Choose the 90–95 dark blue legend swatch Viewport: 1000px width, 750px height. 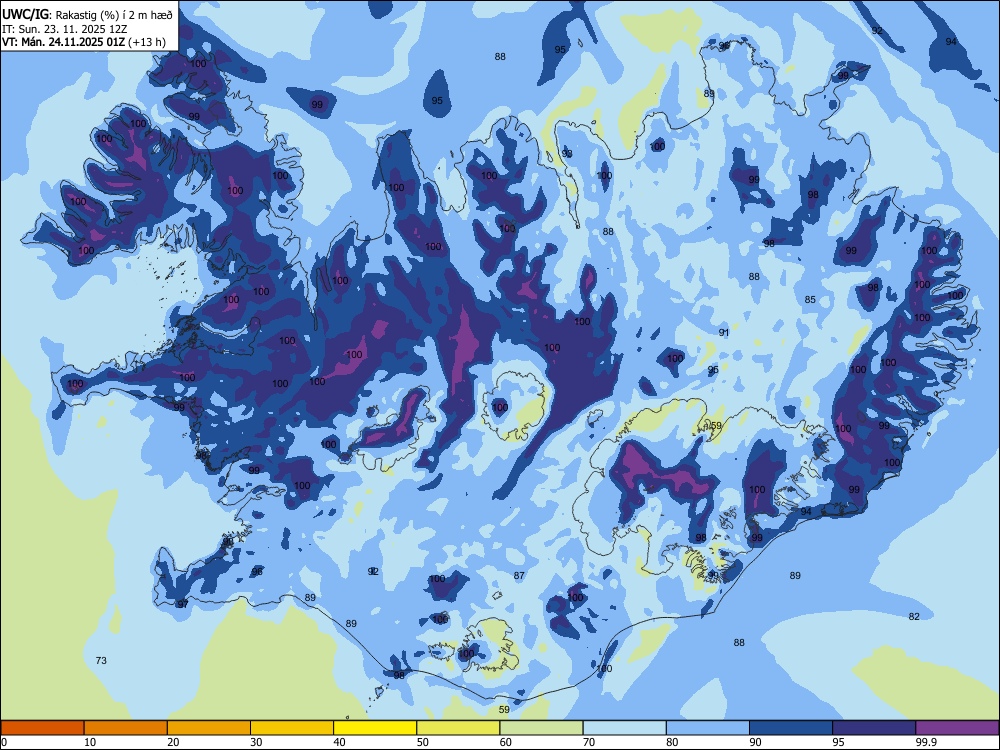[791, 728]
